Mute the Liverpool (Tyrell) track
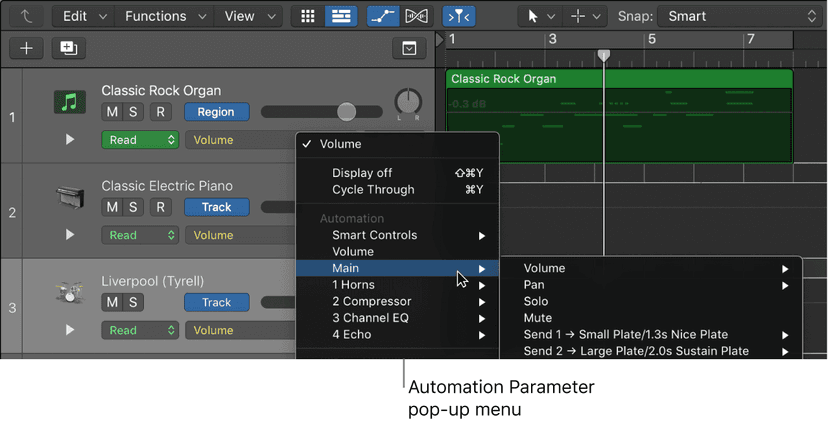 112,302
